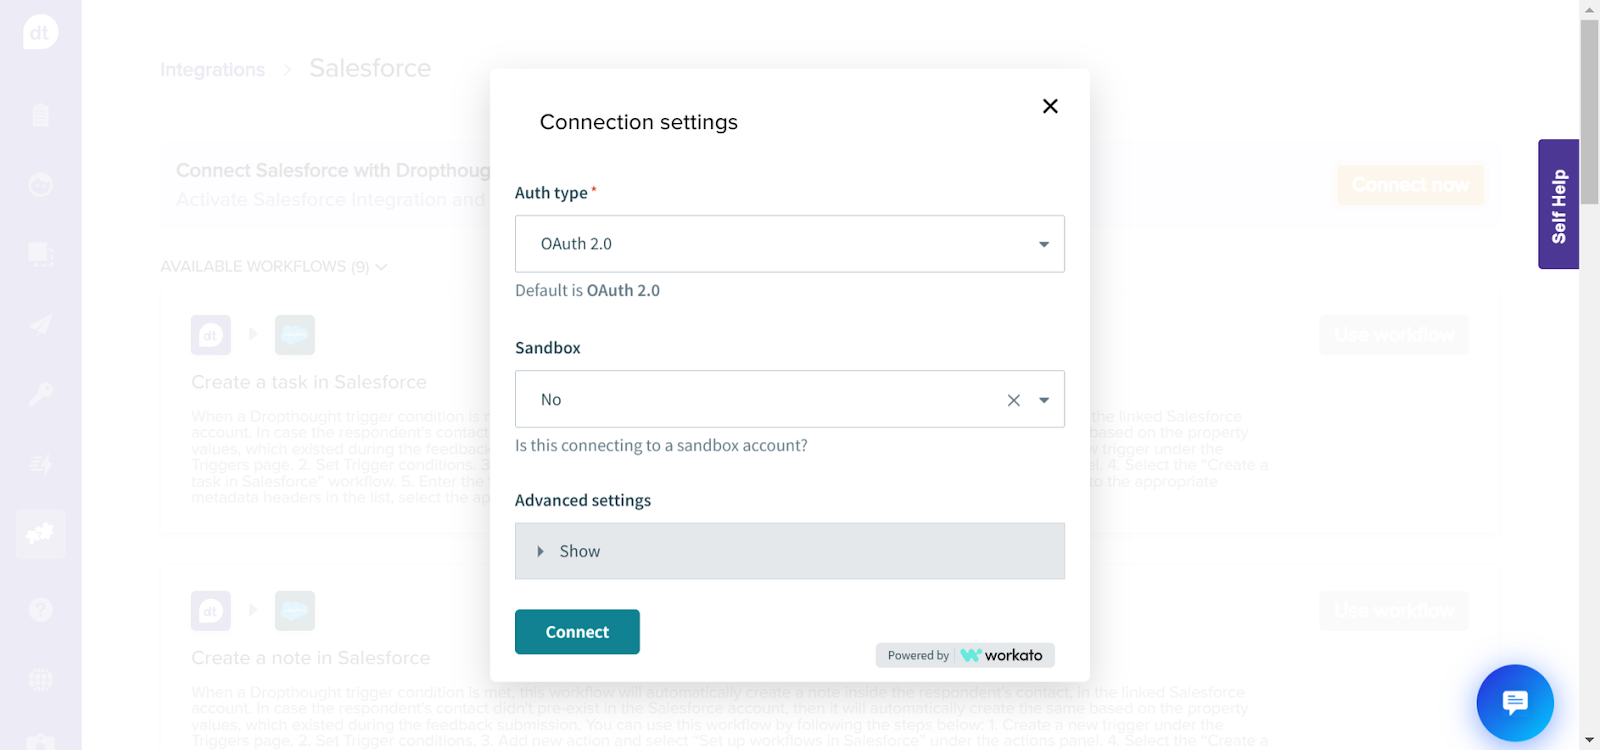Click the Powered by Workato badge
This screenshot has height=750, width=1600.
965,655
